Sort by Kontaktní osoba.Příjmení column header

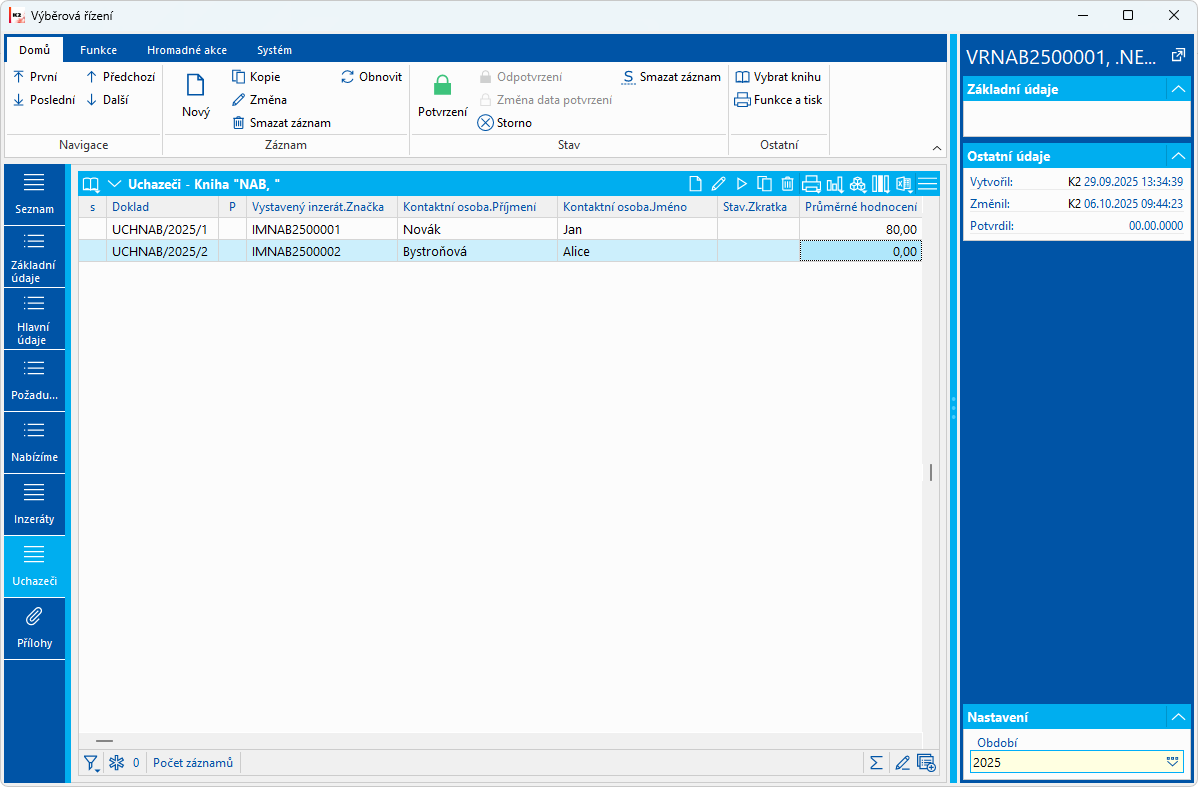click(x=477, y=207)
